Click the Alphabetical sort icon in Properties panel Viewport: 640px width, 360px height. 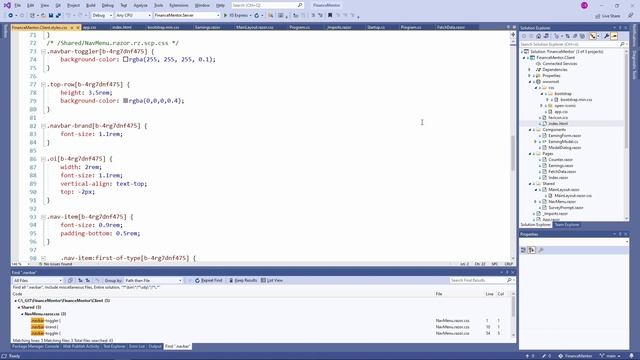click(531, 250)
